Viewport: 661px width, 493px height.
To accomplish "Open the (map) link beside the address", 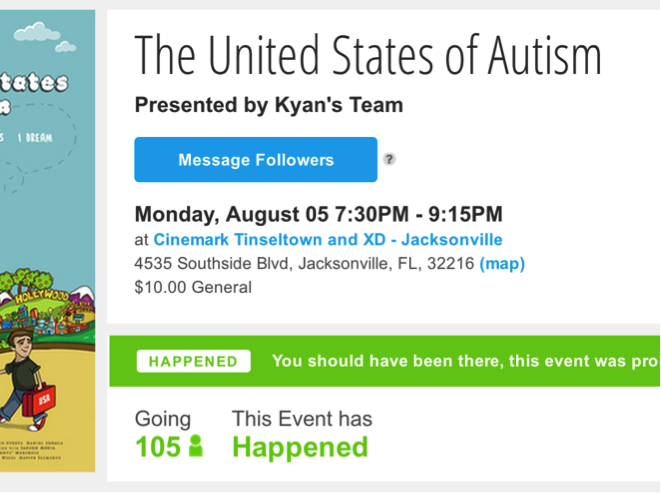I will (502, 264).
